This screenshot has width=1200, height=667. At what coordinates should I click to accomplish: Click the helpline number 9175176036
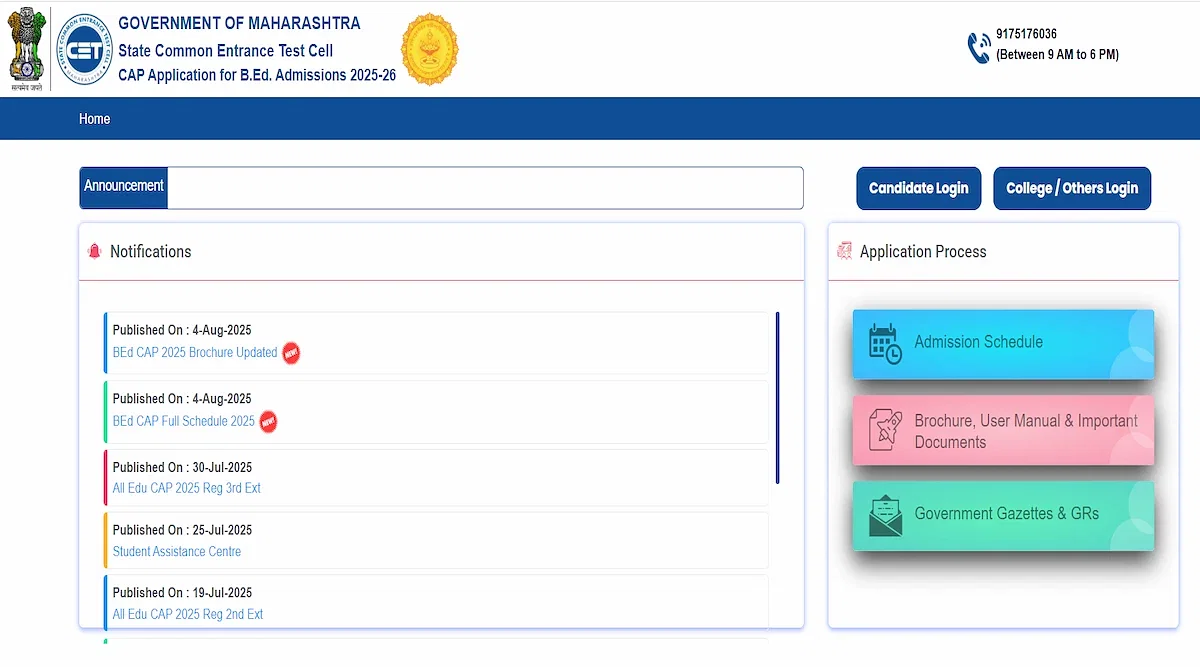(1027, 34)
